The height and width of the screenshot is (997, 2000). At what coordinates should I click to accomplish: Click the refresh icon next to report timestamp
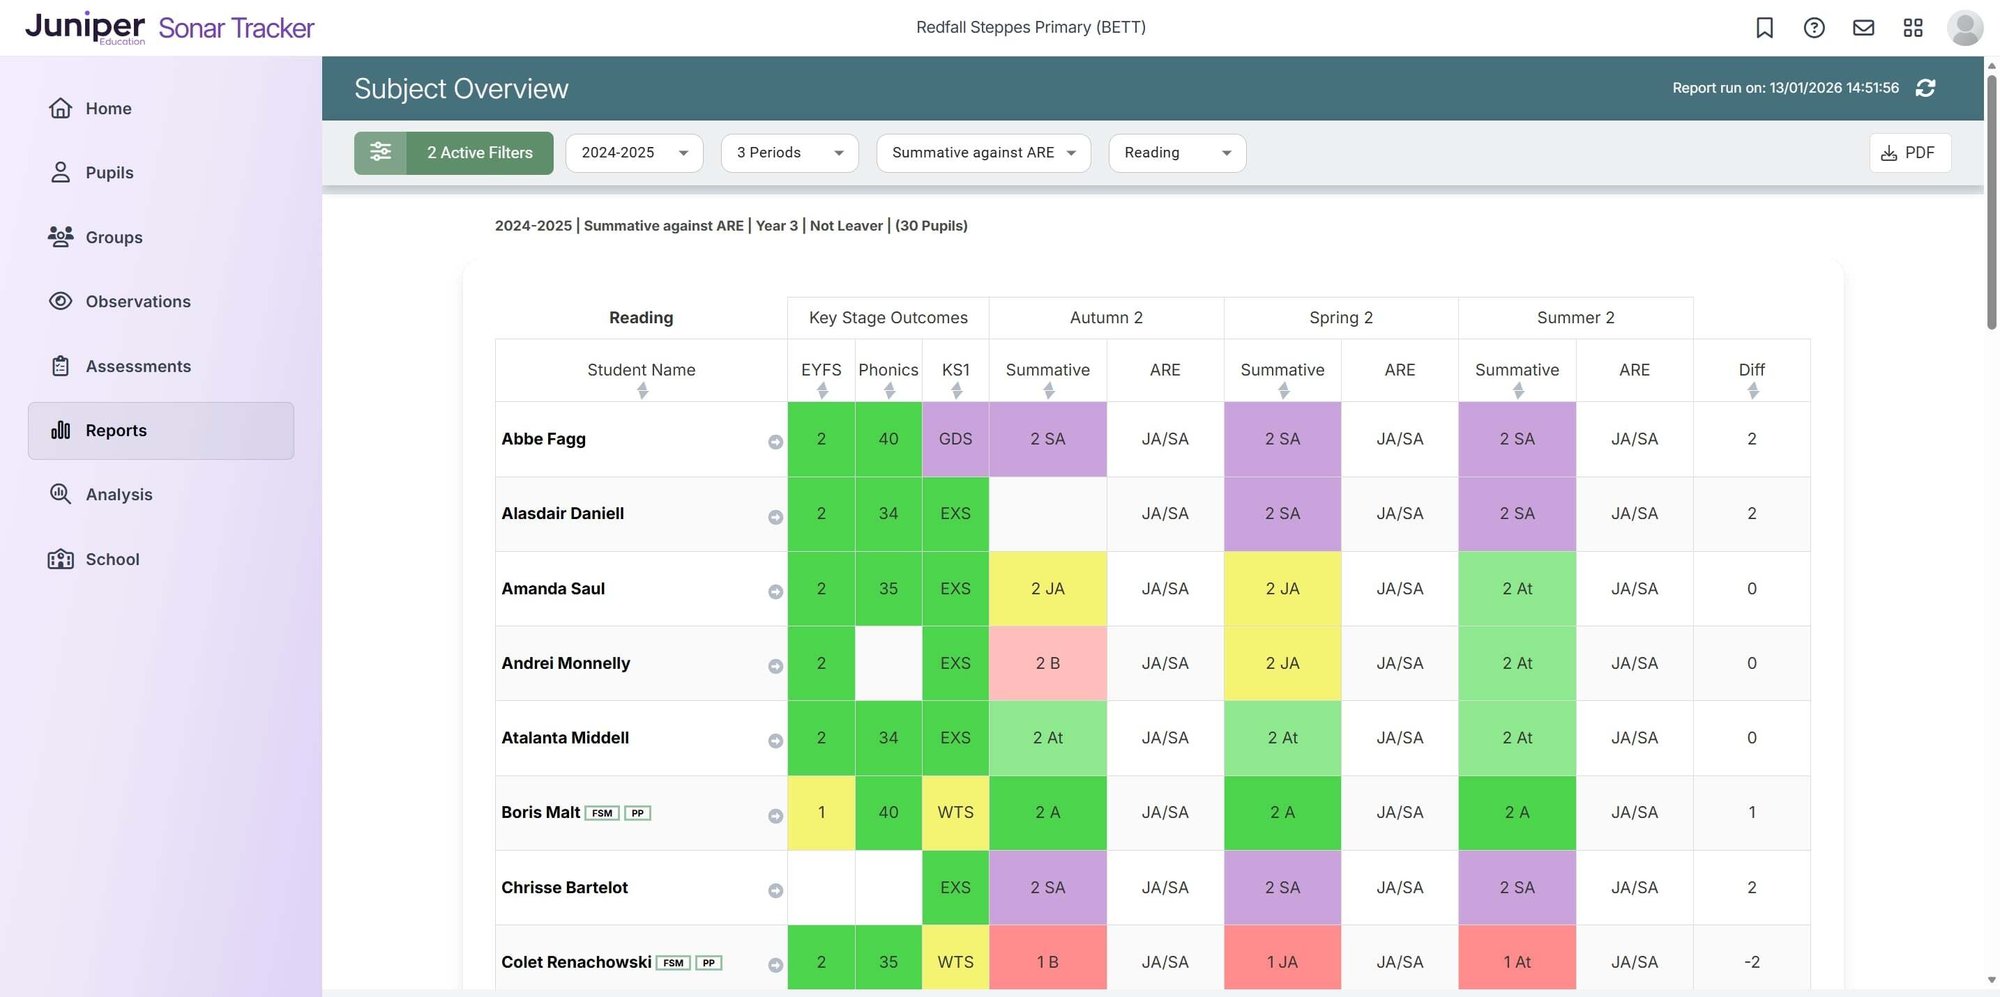point(1926,88)
